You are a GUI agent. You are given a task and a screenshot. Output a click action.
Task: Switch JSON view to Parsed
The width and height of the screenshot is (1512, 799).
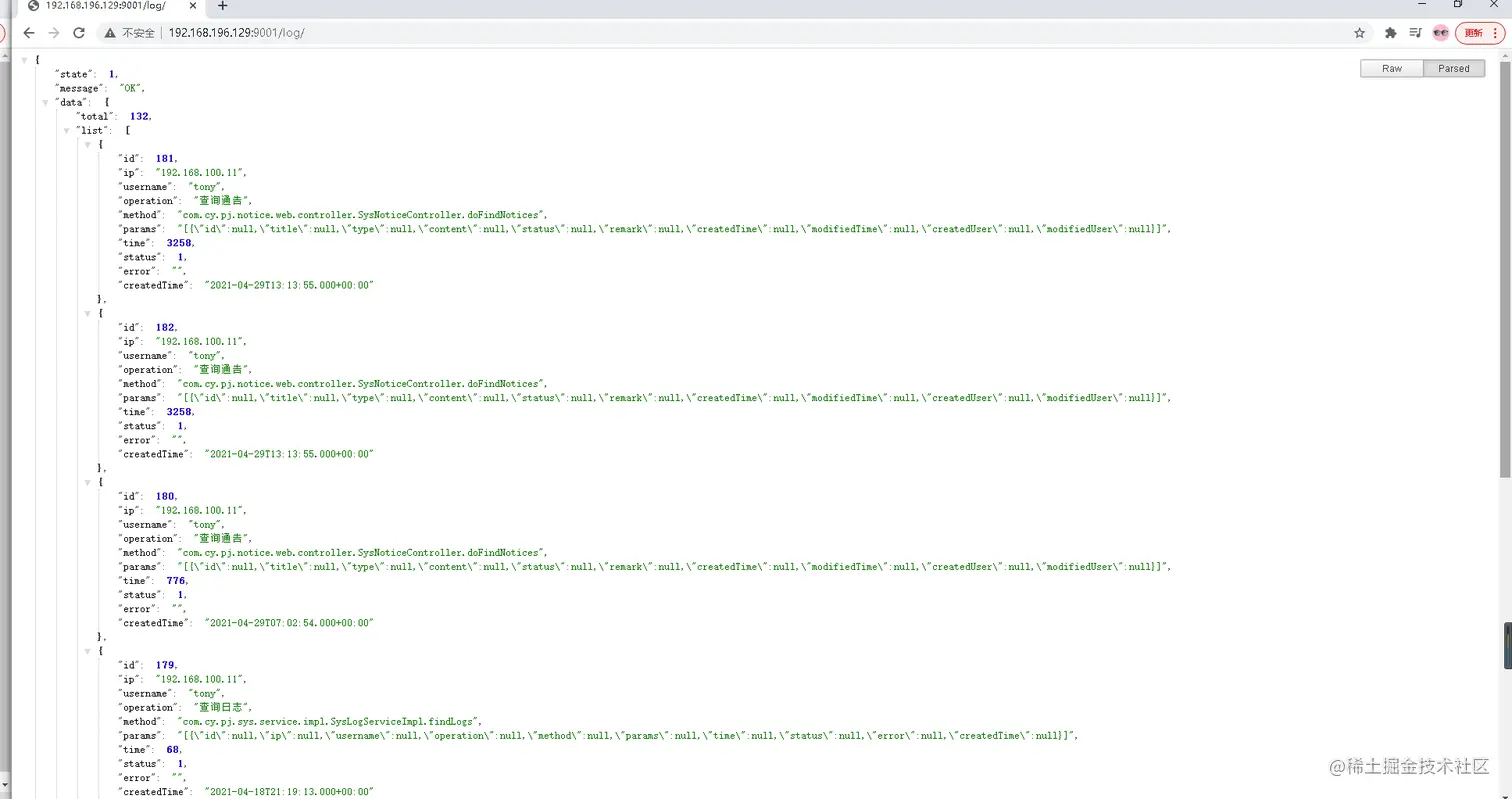point(1454,68)
